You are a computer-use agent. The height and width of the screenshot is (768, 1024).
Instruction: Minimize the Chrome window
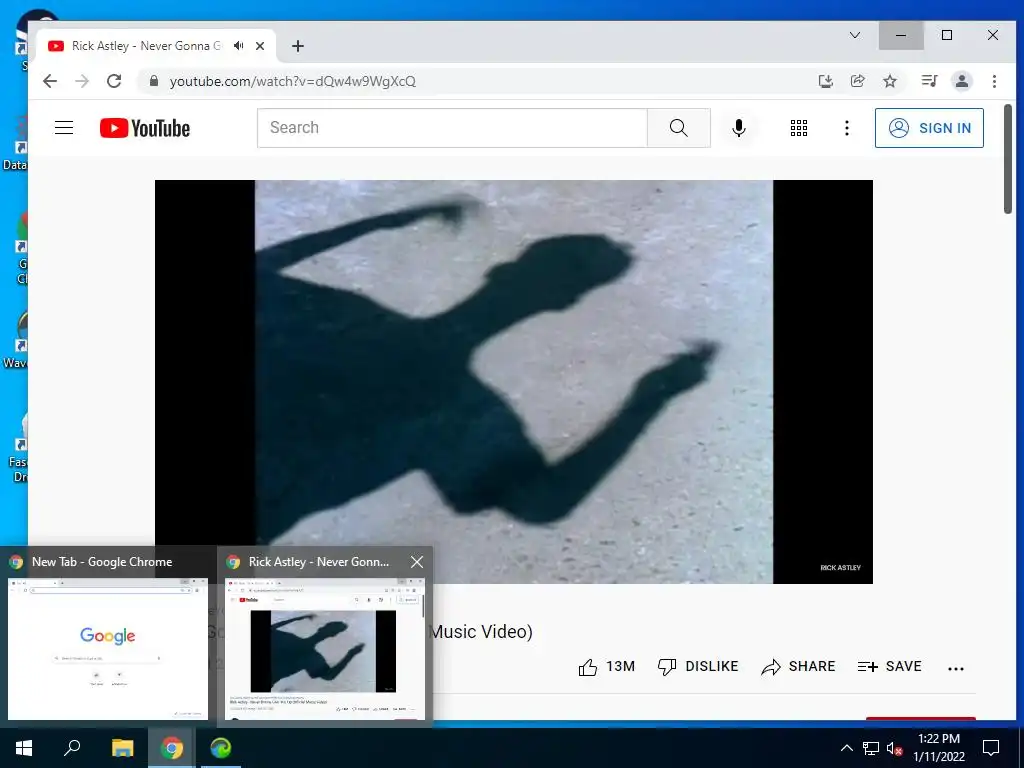point(901,35)
